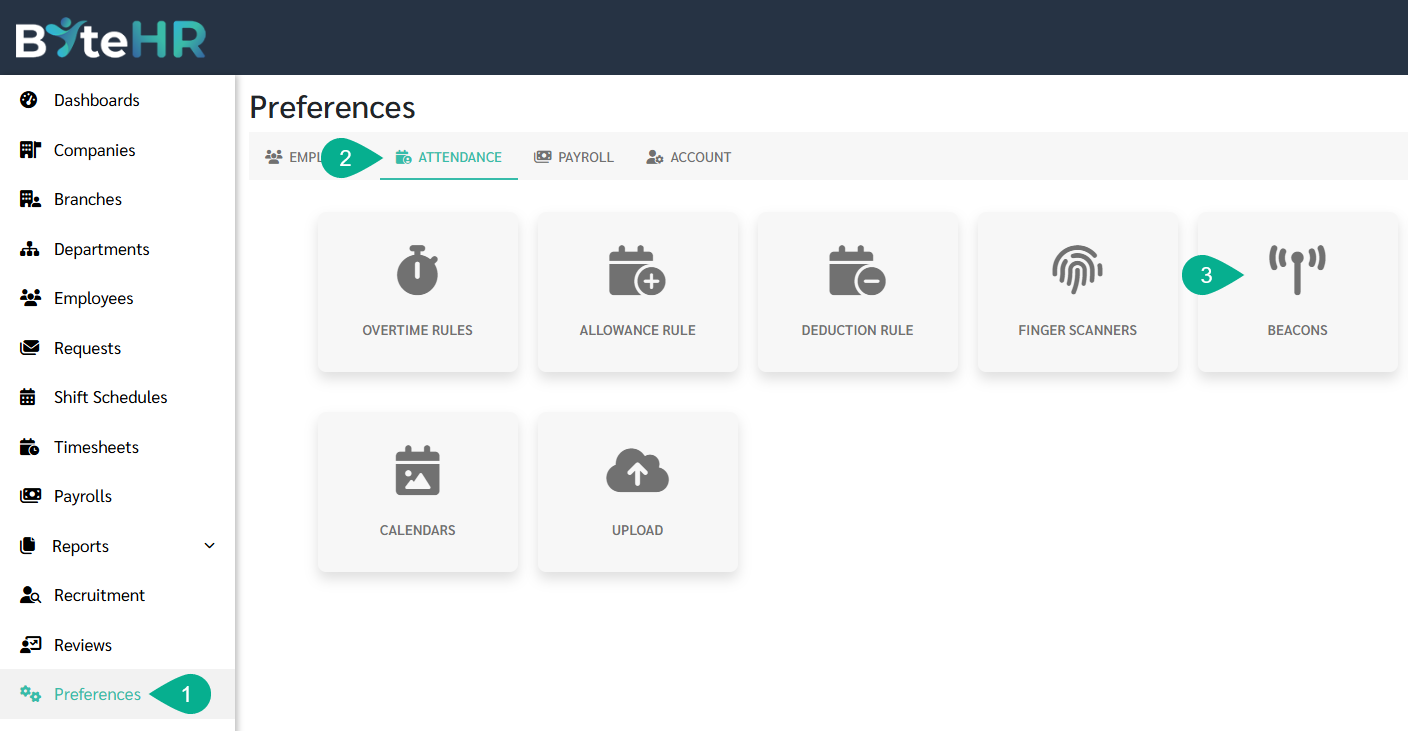Click the Calendars image-calendar icon
The image size is (1408, 731).
pos(417,470)
